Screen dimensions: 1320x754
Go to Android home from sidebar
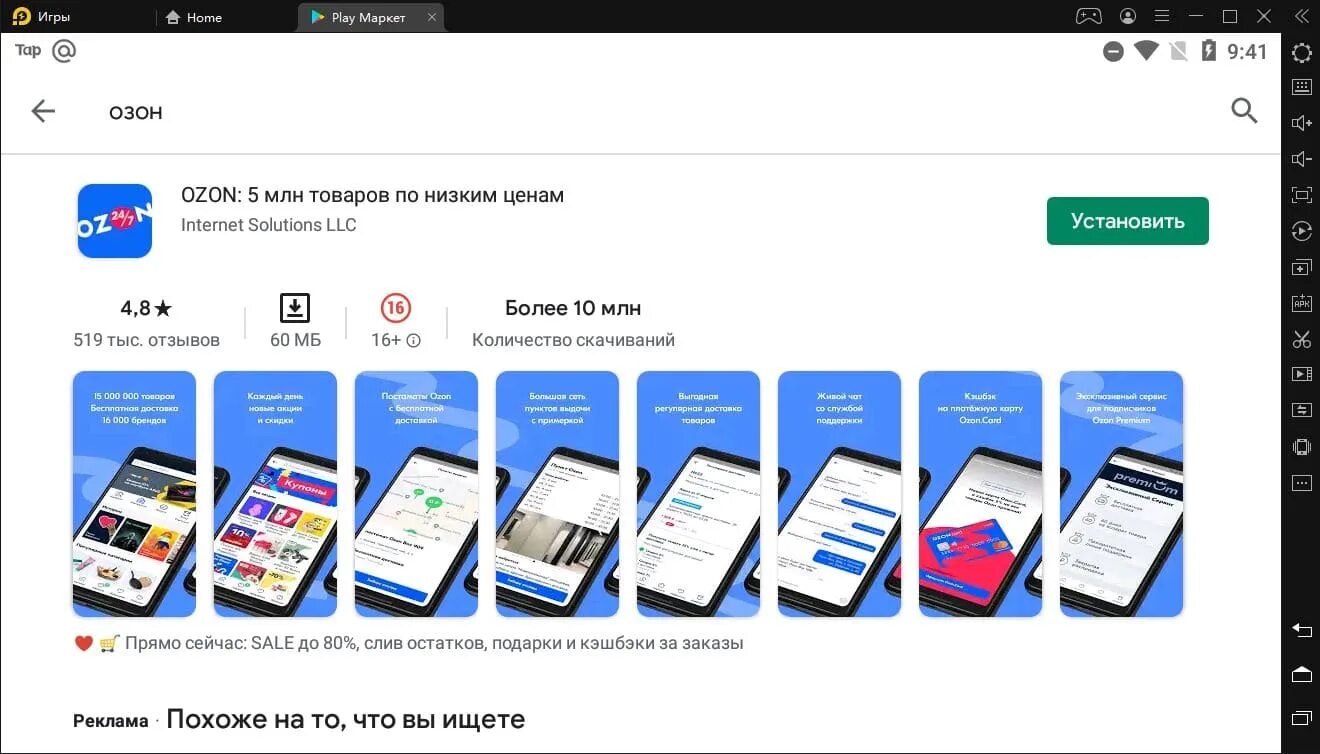click(x=1301, y=674)
